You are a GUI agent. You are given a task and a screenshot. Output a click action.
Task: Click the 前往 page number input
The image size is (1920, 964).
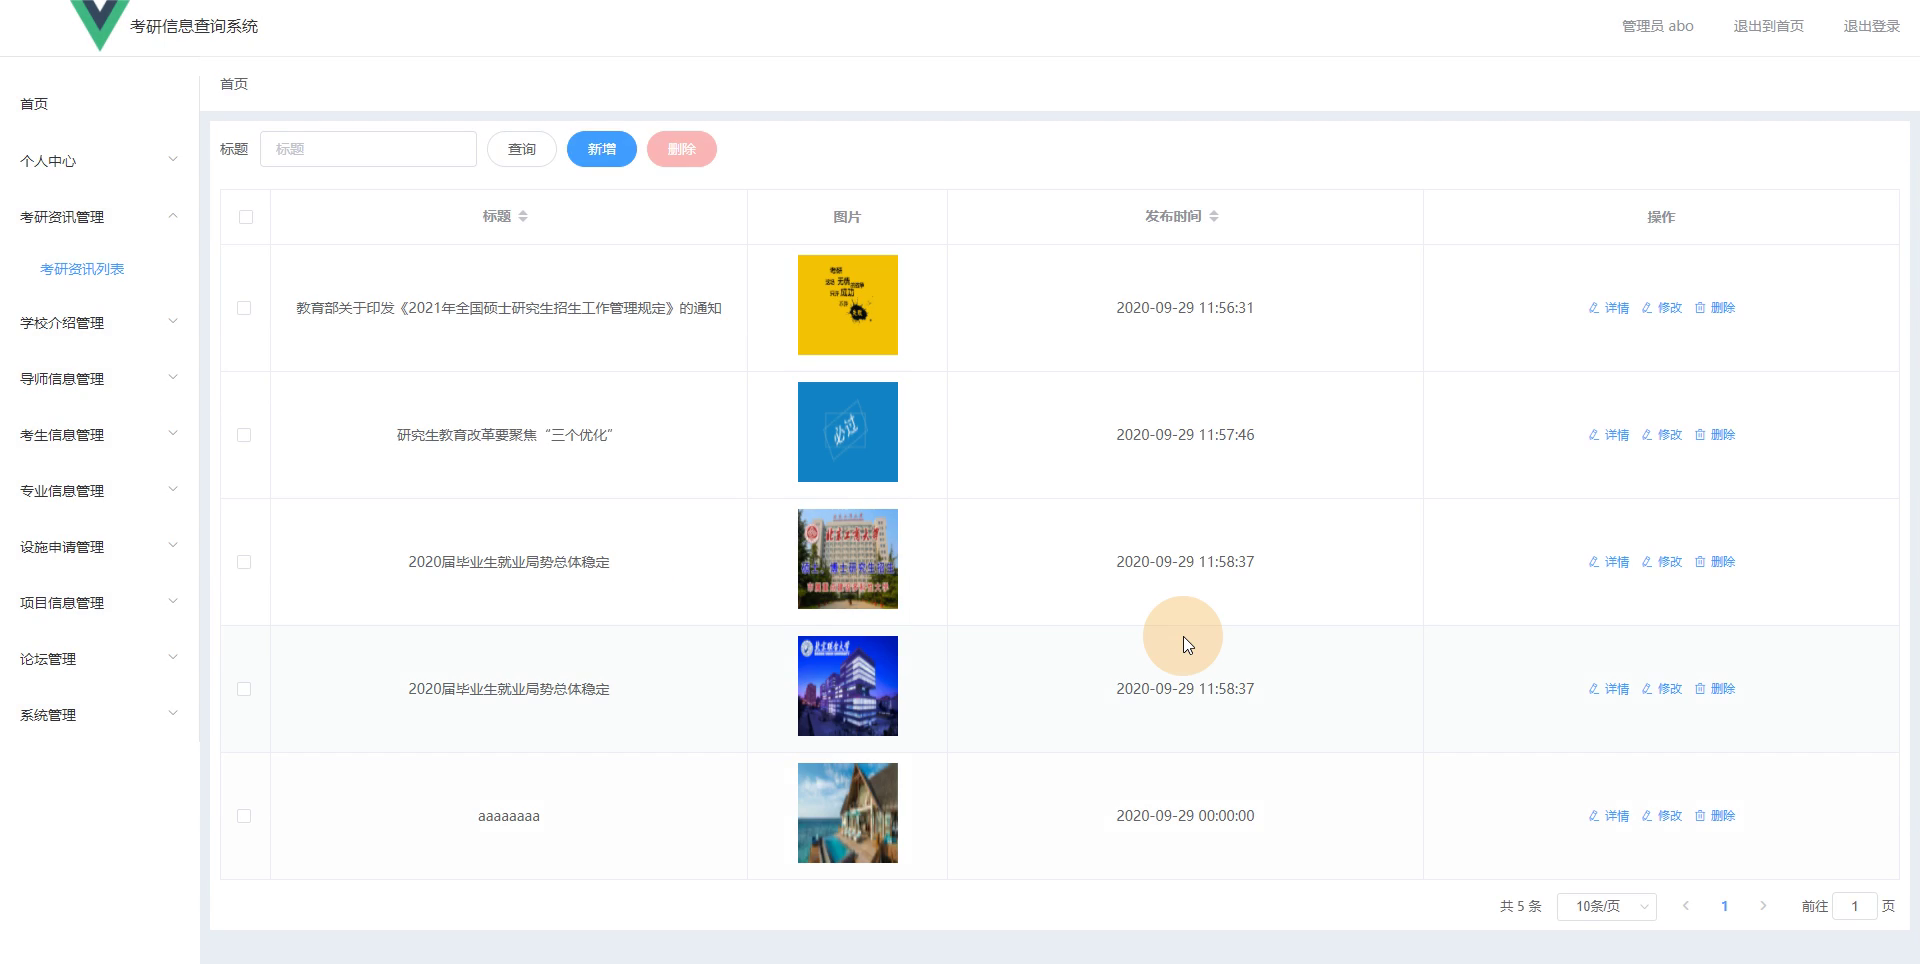[1854, 906]
